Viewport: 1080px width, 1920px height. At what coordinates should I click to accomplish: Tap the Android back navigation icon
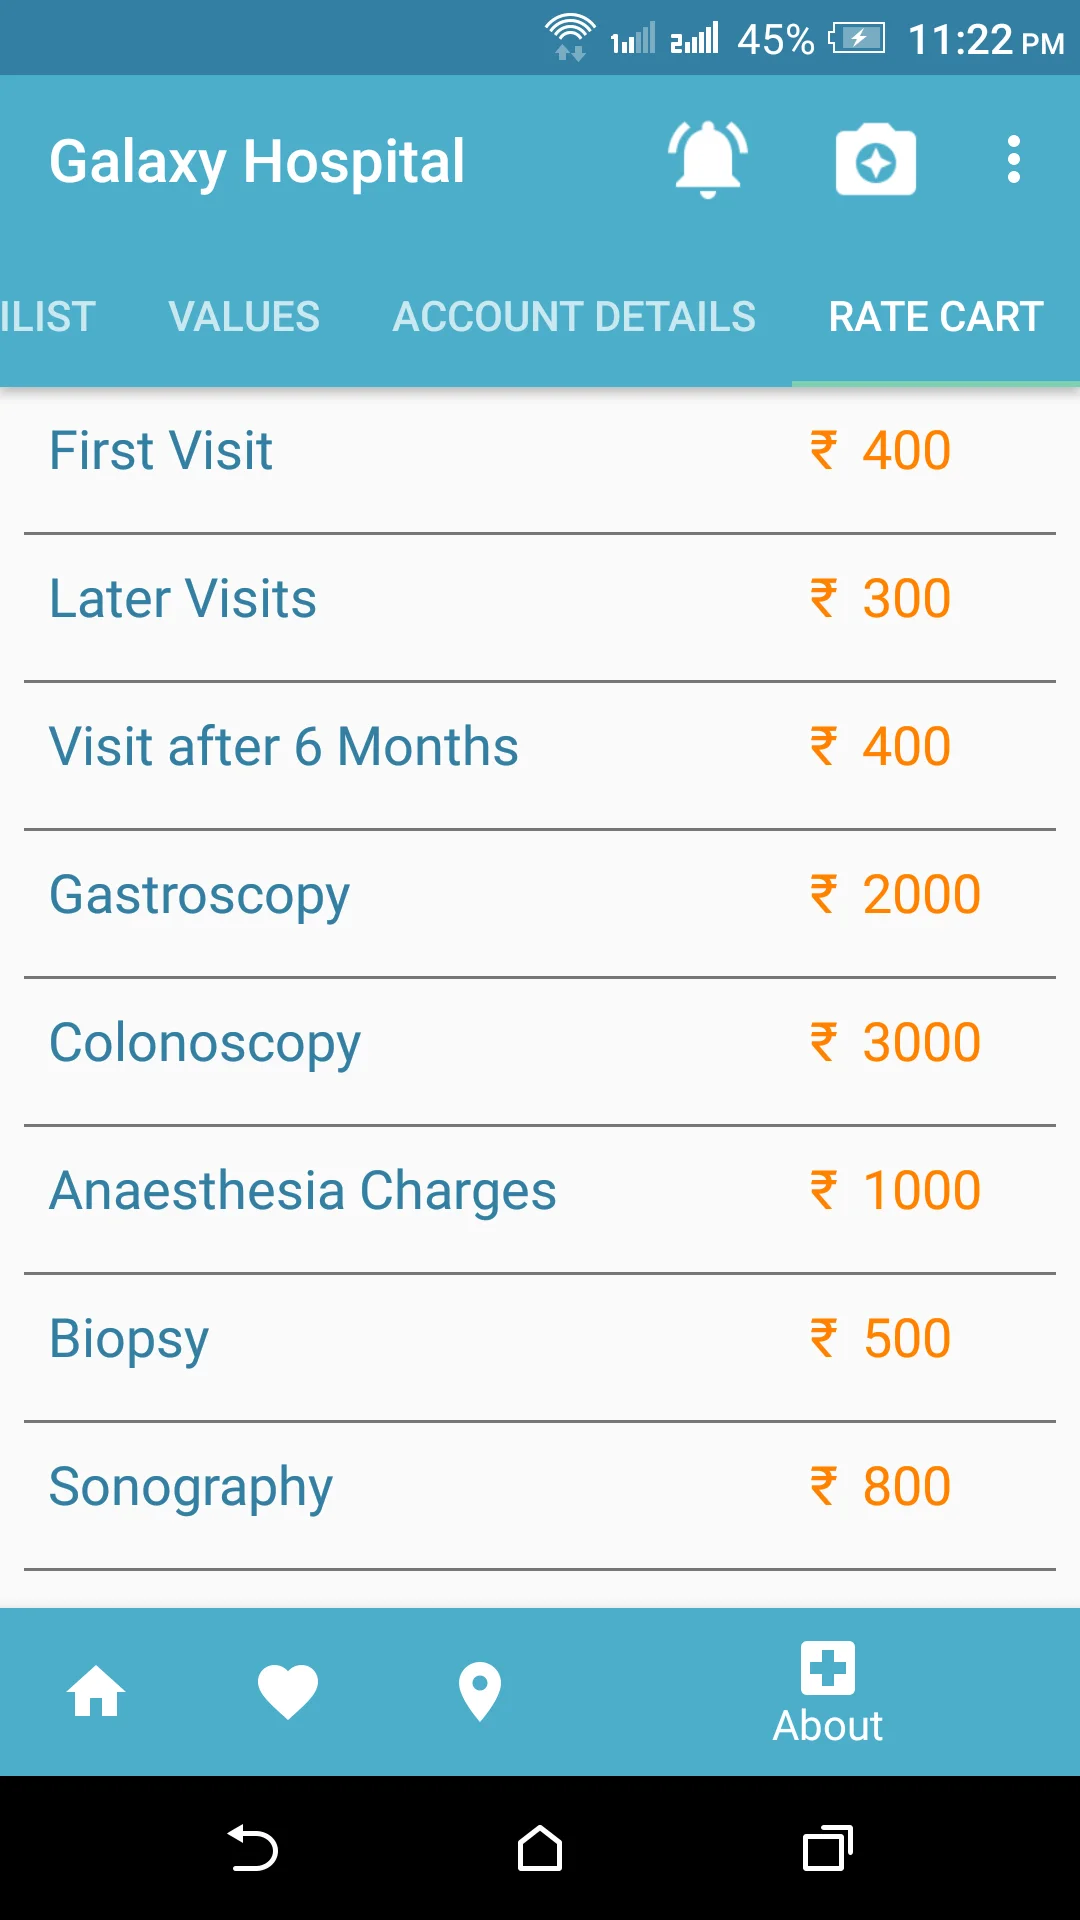coord(252,1848)
